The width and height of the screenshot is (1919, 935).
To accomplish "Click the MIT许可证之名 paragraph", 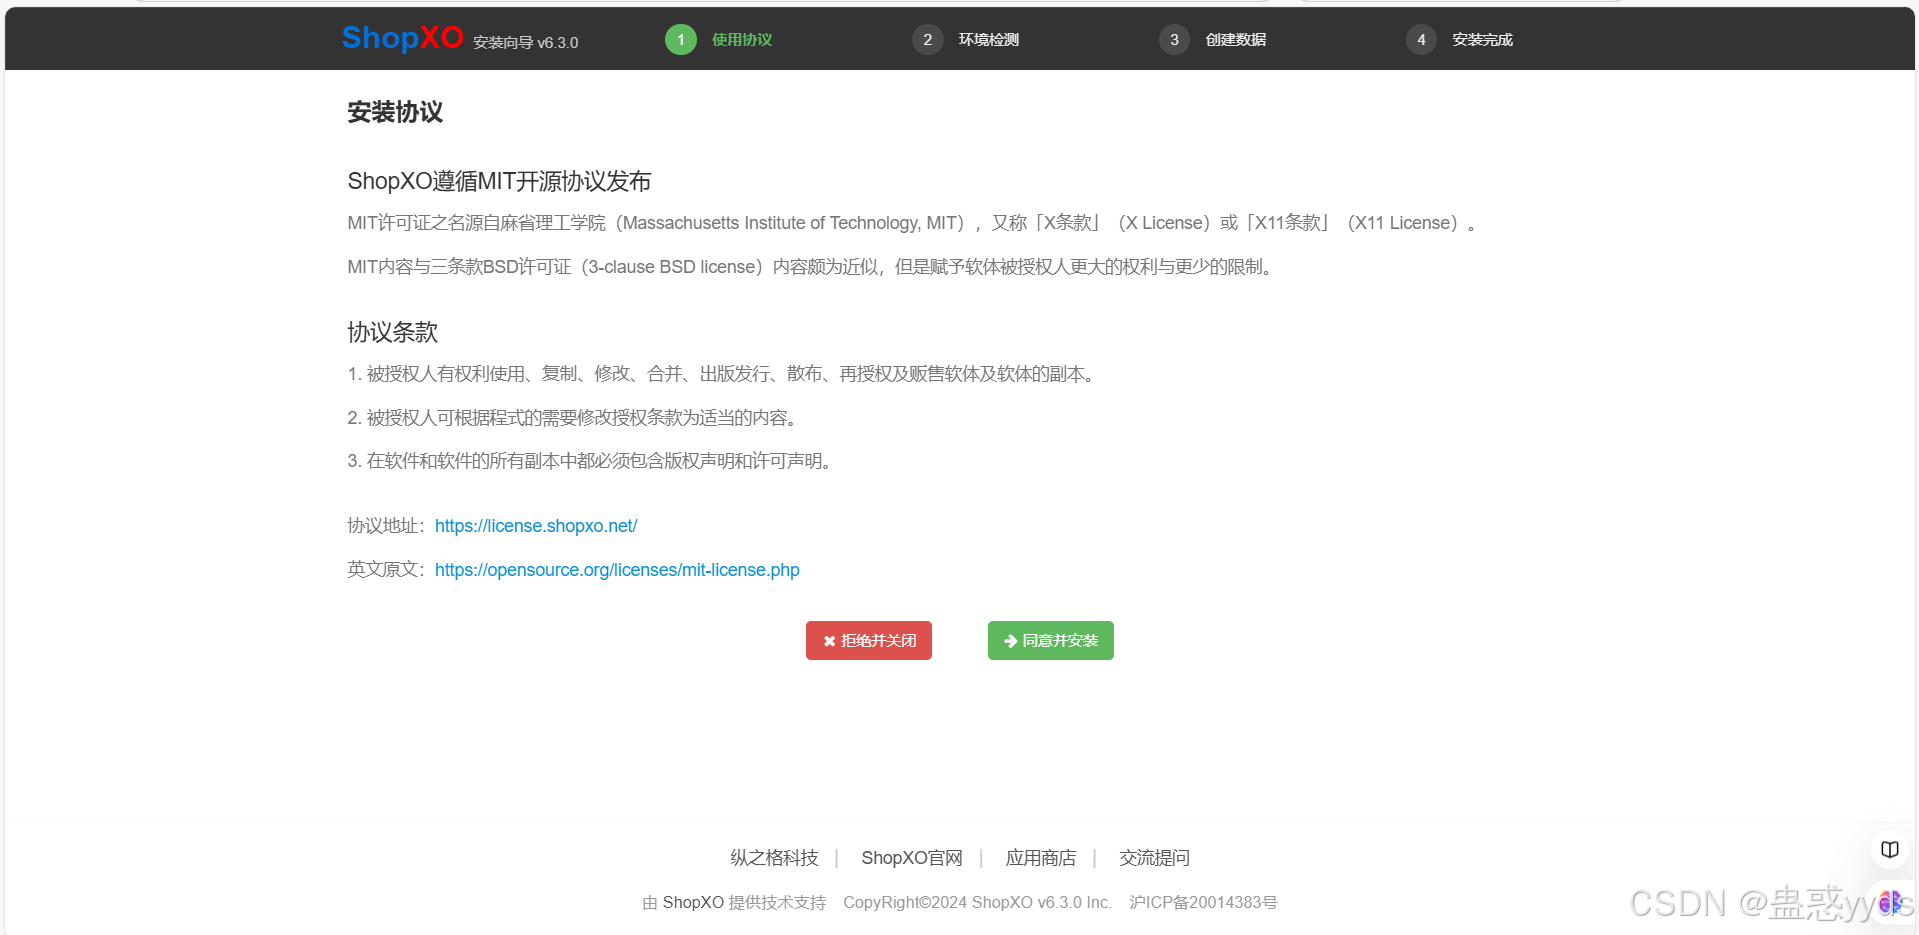I will pyautogui.click(x=913, y=223).
